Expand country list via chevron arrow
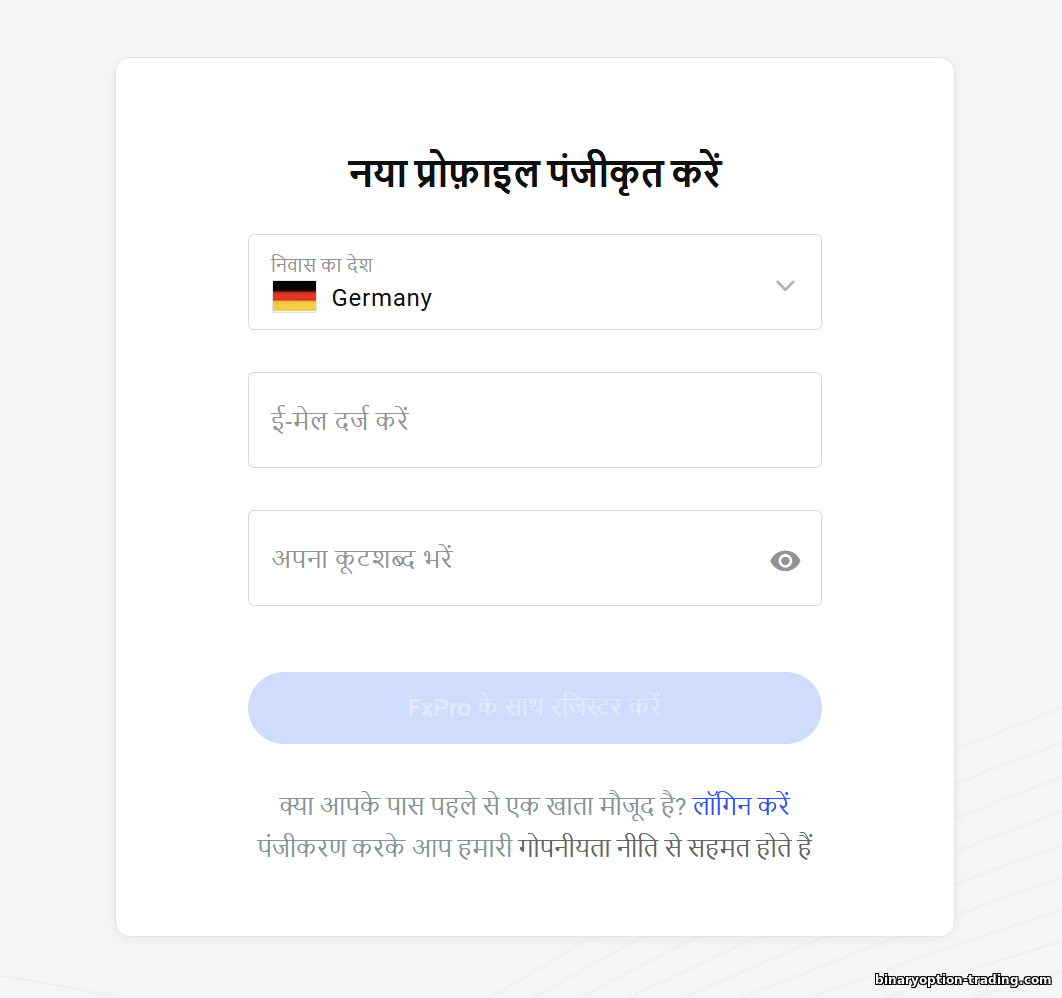 [x=785, y=285]
